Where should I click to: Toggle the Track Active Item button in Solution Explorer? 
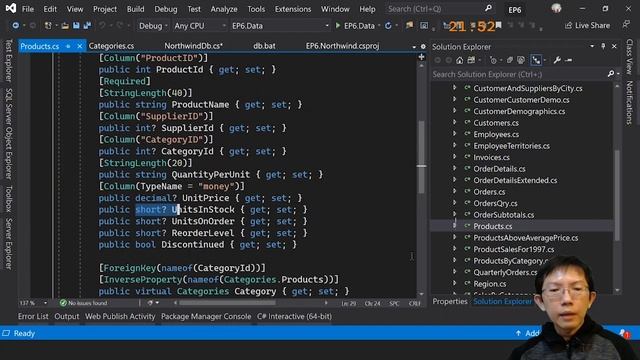point(536,60)
